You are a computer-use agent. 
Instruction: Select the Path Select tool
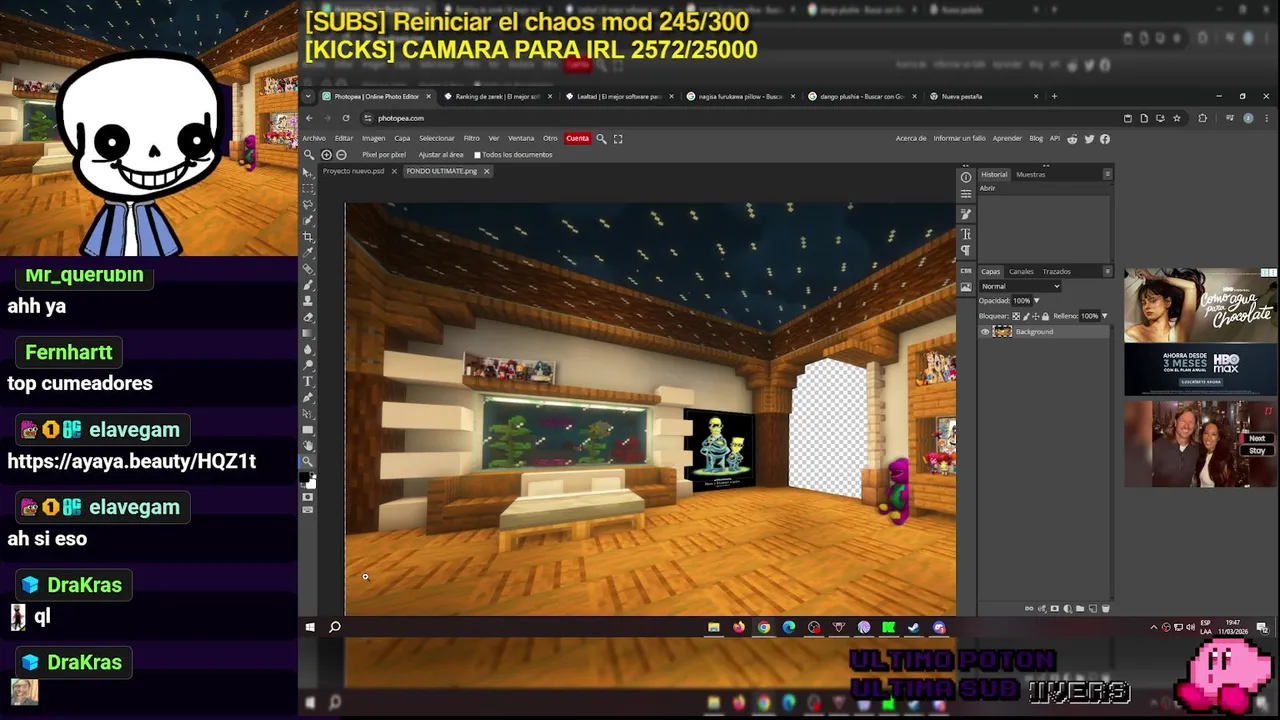pyautogui.click(x=308, y=414)
